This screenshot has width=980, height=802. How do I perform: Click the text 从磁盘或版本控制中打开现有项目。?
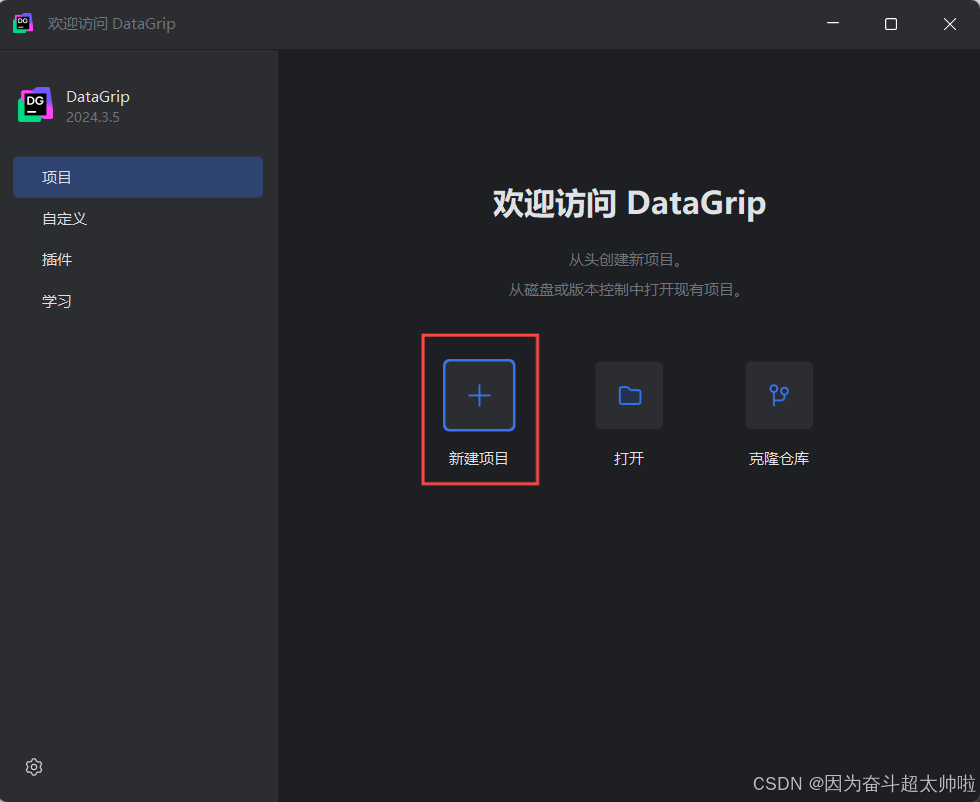click(x=627, y=290)
